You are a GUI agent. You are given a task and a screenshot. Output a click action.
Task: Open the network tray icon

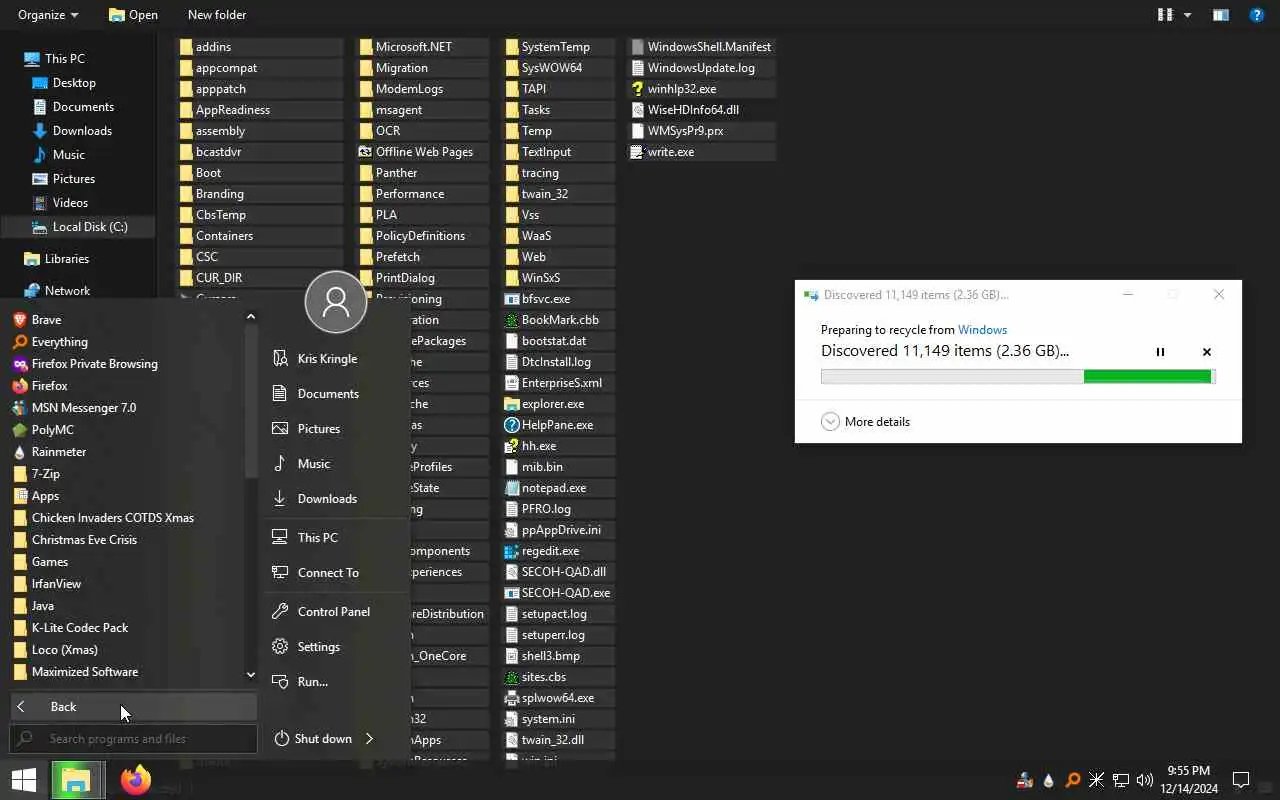pos(1121,780)
